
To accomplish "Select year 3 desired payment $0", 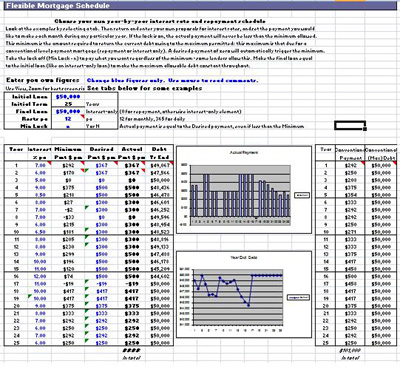I will 102,180.
